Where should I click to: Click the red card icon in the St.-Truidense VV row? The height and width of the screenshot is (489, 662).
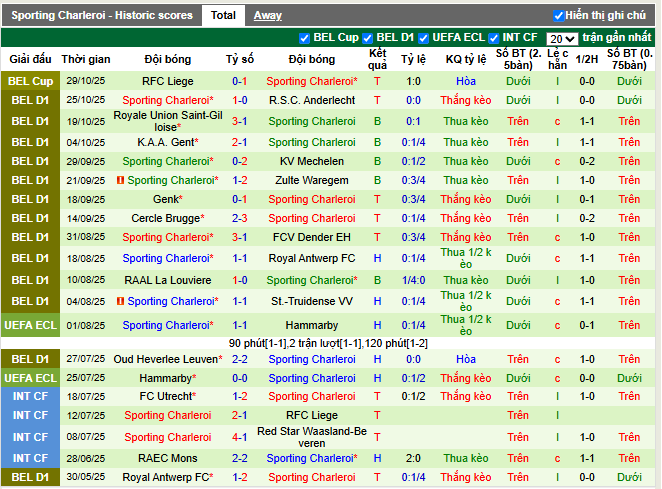(120, 301)
